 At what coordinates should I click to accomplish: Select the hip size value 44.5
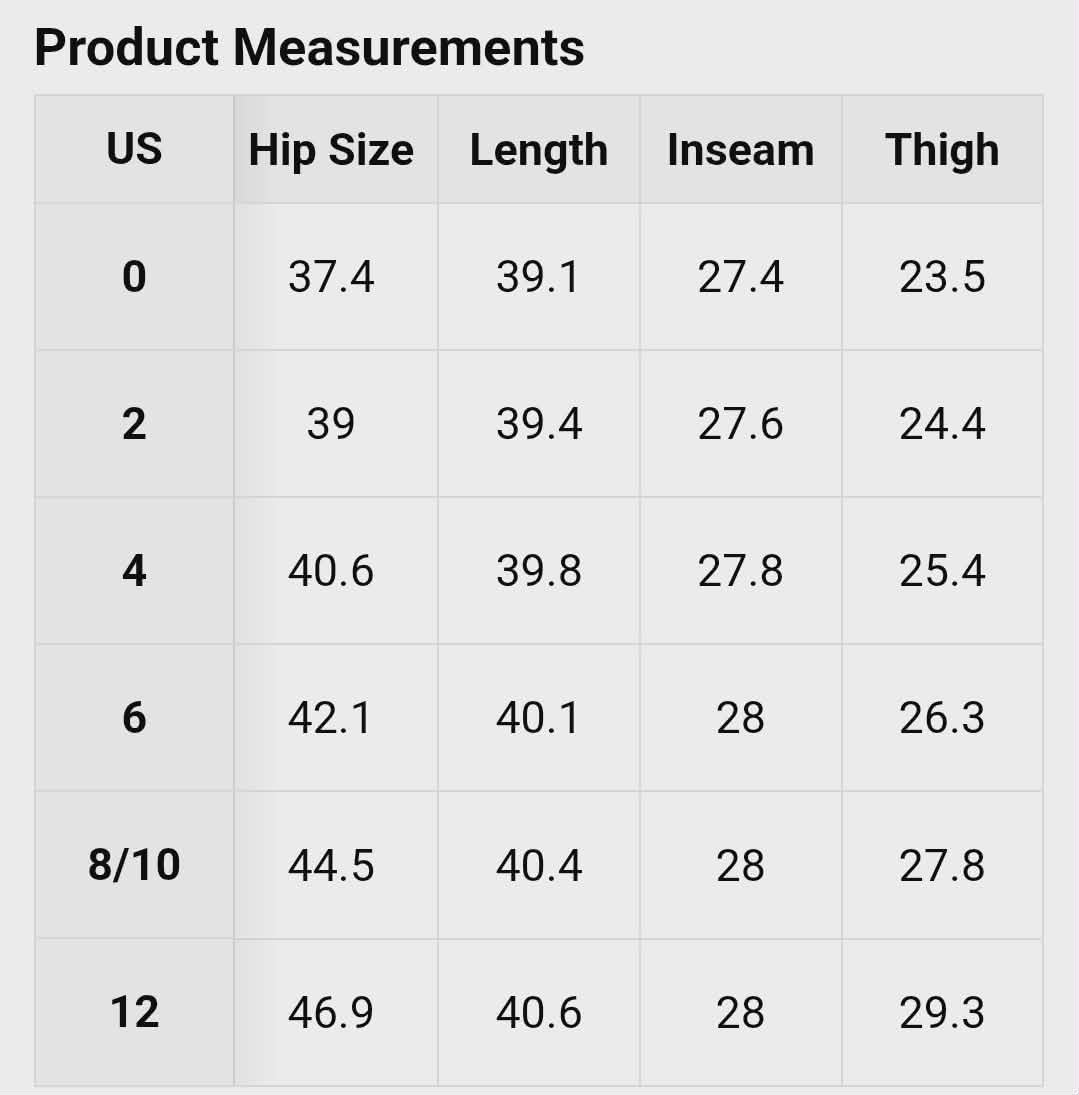pyautogui.click(x=331, y=865)
